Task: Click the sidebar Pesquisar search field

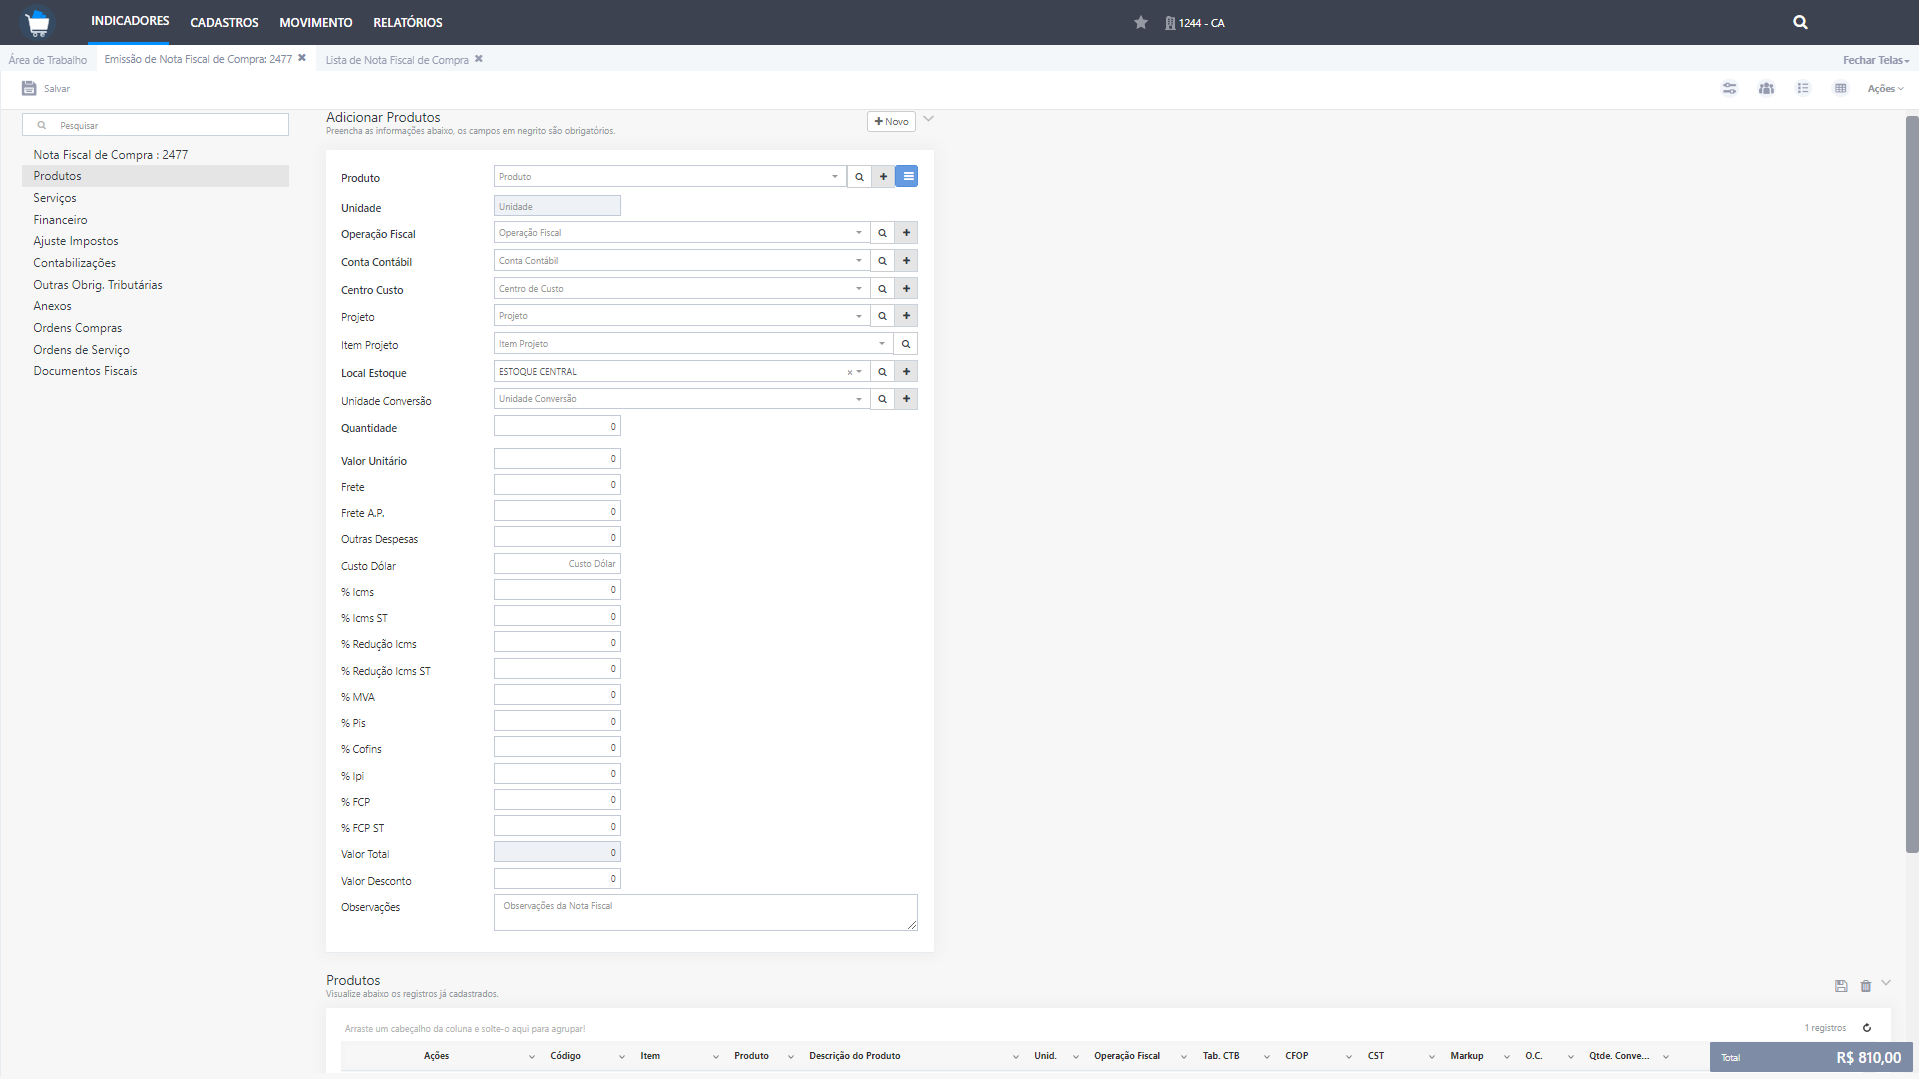Action: tap(156, 125)
